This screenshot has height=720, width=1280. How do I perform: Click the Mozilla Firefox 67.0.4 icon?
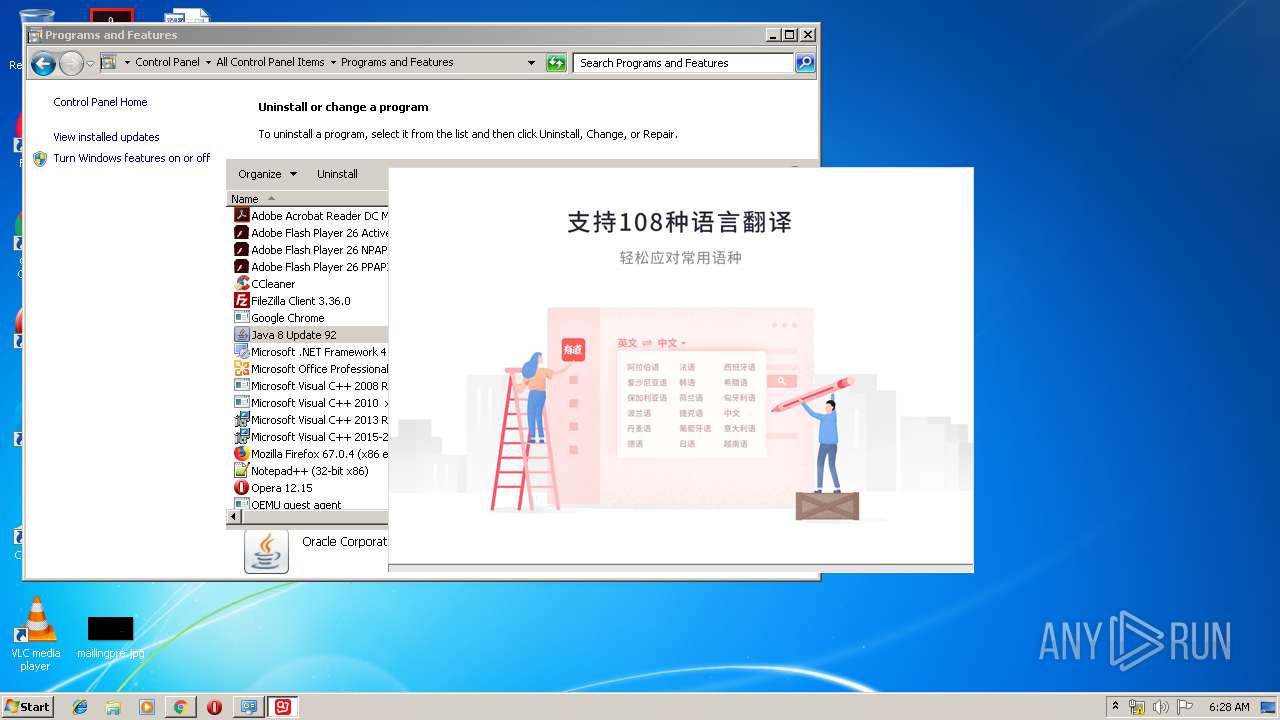tap(241, 454)
